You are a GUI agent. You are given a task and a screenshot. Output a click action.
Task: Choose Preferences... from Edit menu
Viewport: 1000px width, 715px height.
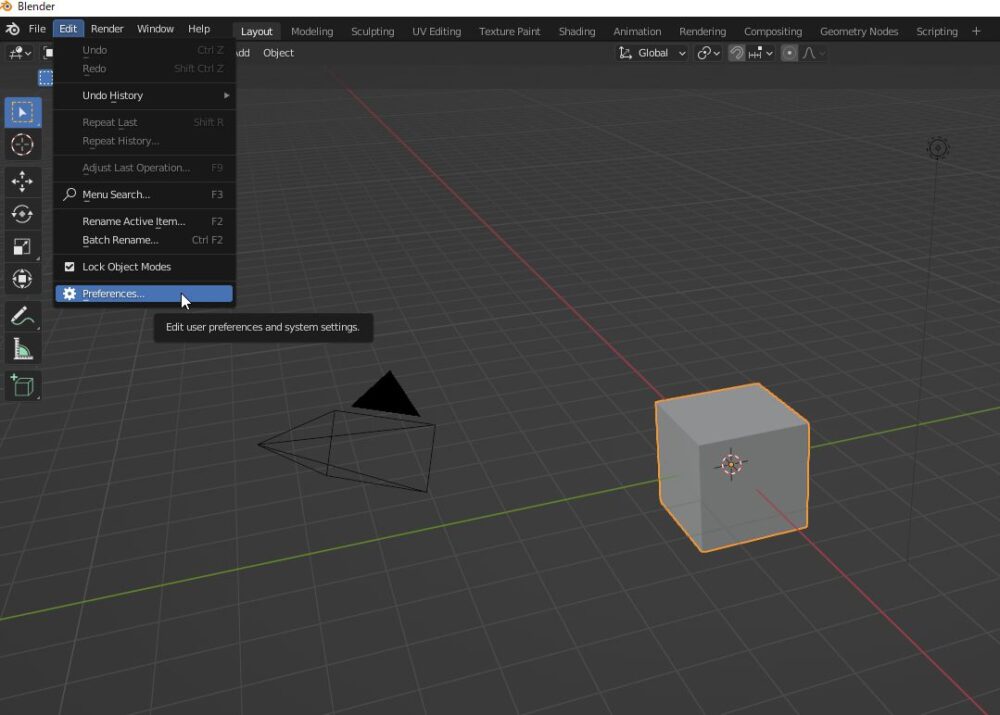pos(144,293)
